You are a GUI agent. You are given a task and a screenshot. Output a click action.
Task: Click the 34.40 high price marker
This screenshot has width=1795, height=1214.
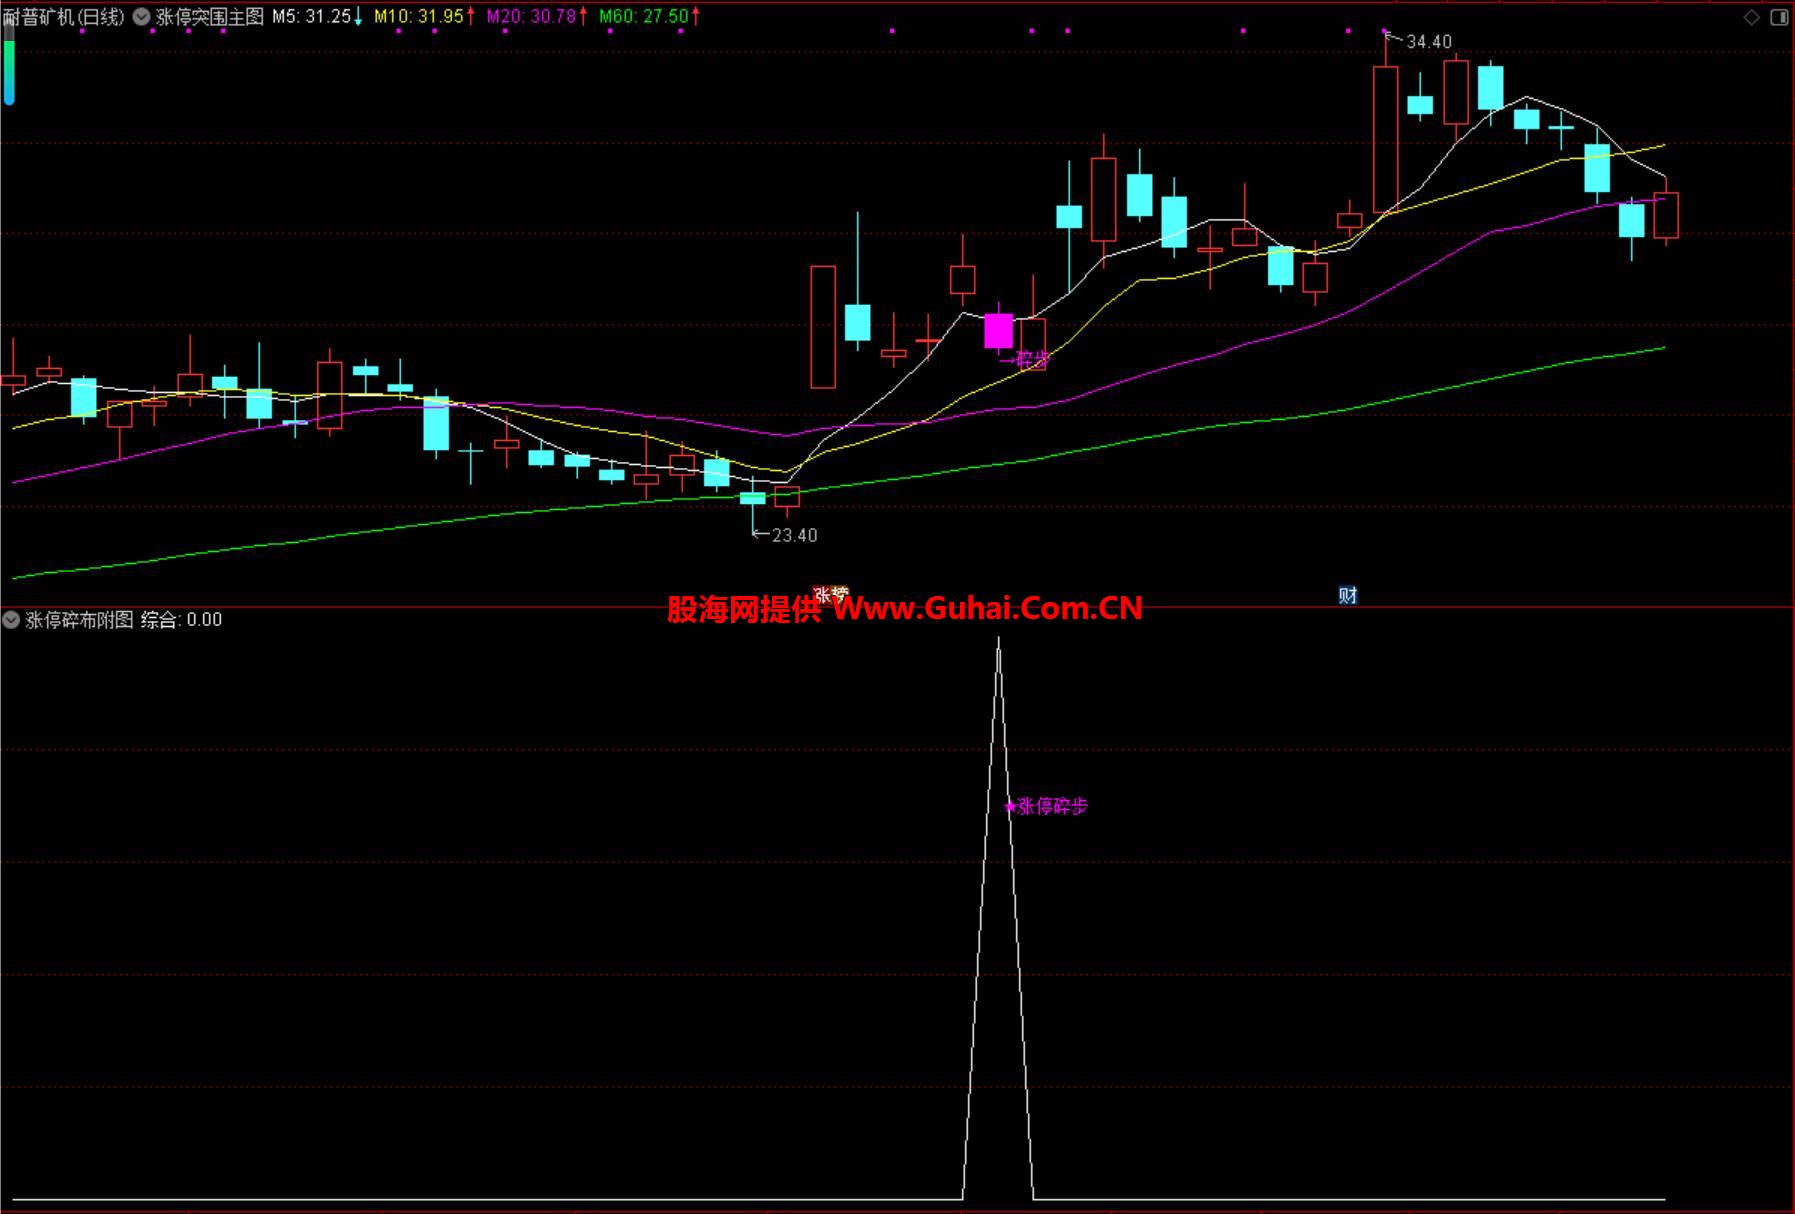[x=1428, y=42]
